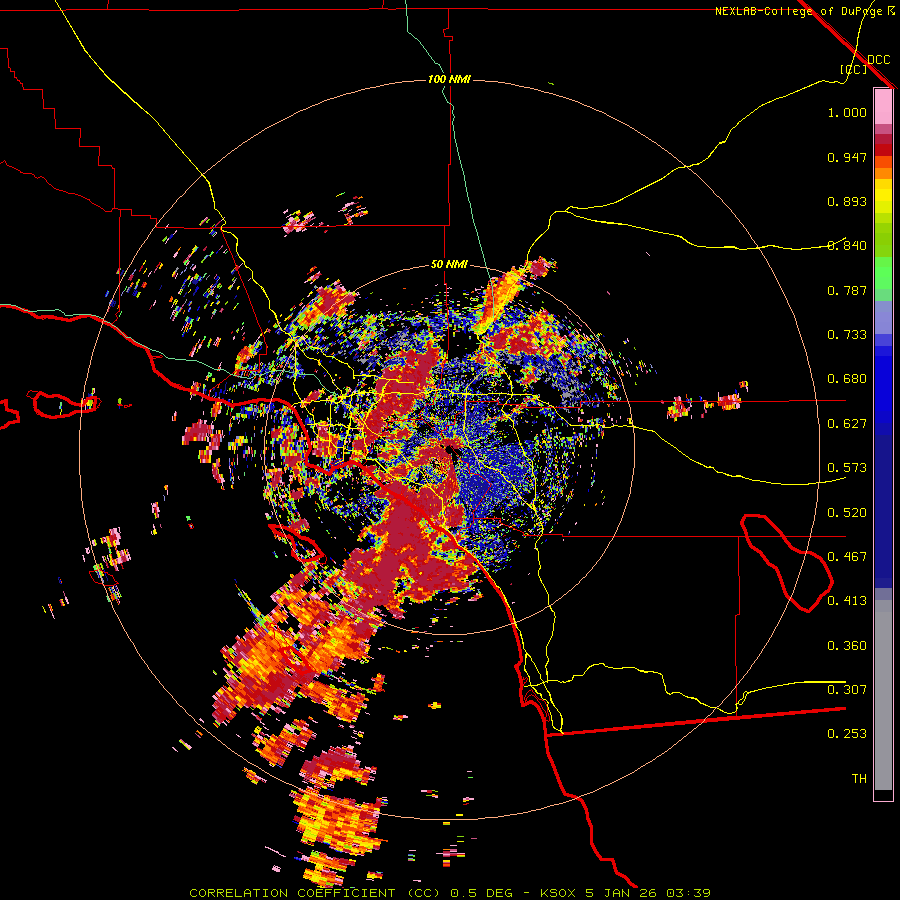Image resolution: width=900 pixels, height=900 pixels.
Task: Click the 0.733 scale value
Action: click(847, 335)
